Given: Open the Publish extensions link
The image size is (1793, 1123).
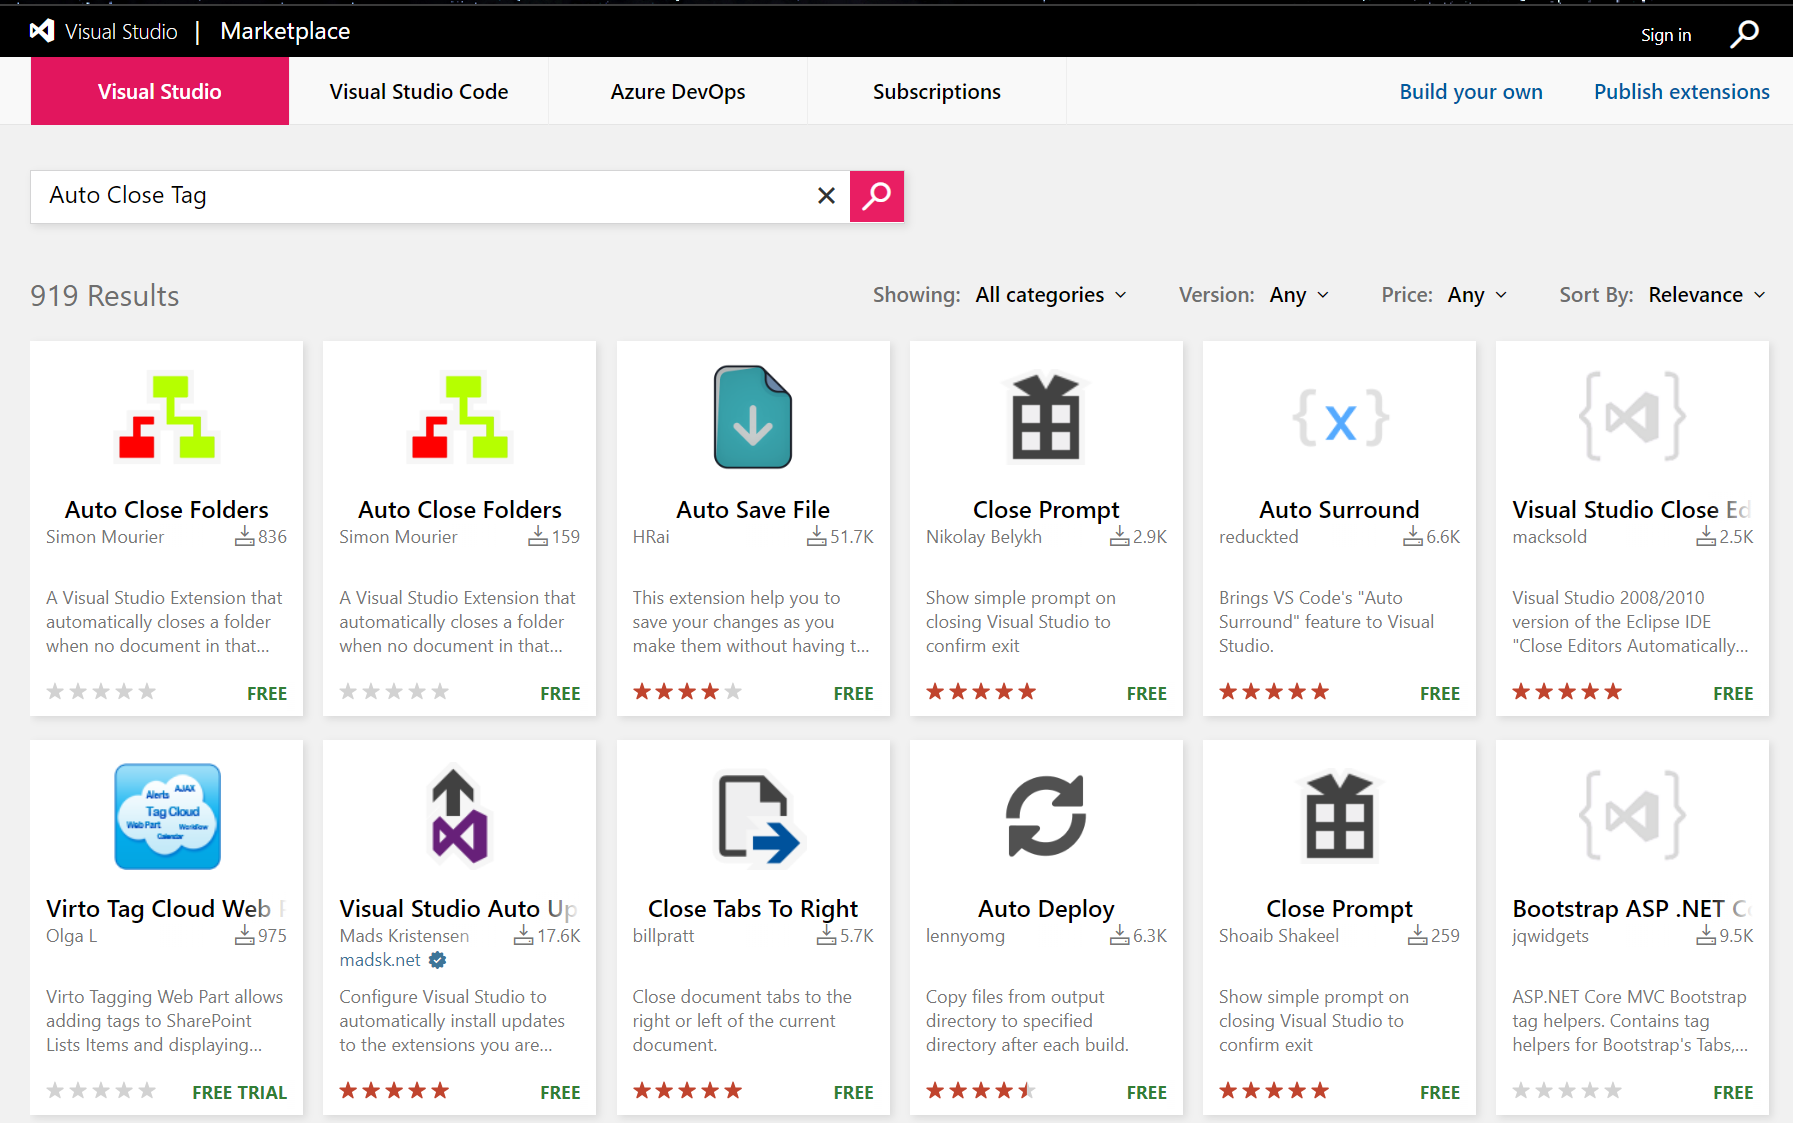Looking at the screenshot, I should (x=1682, y=92).
